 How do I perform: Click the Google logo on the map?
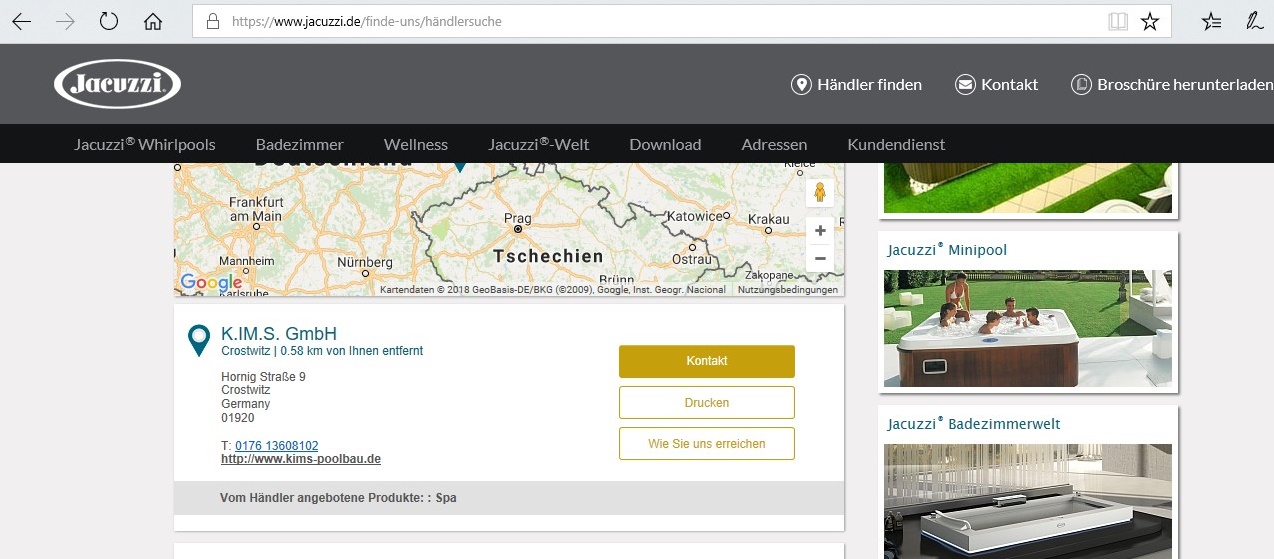pyautogui.click(x=211, y=283)
